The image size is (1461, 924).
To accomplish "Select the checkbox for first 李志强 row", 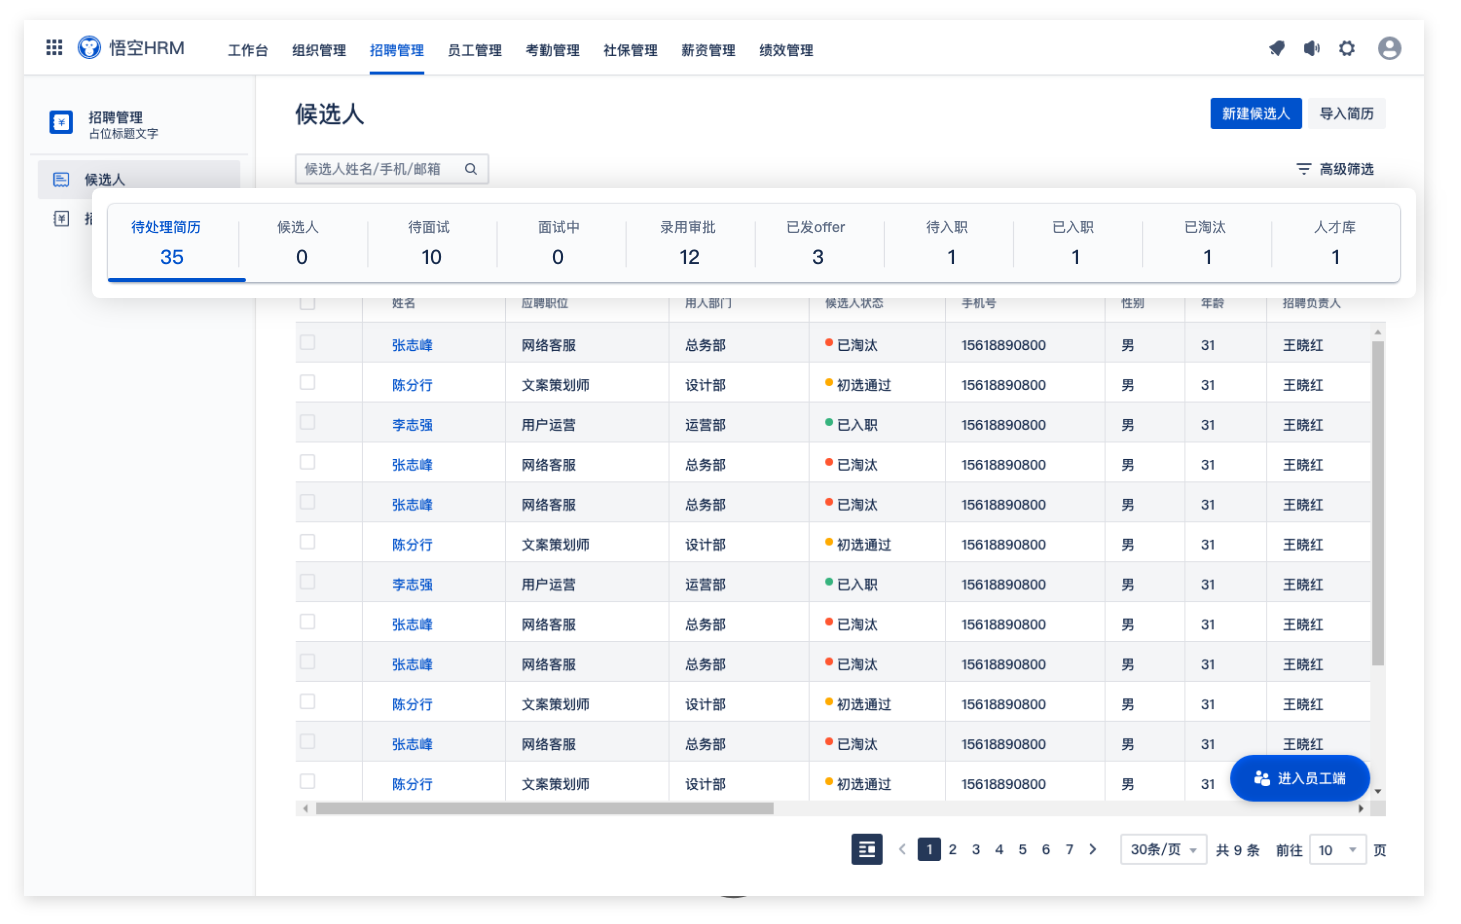I will [x=308, y=422].
